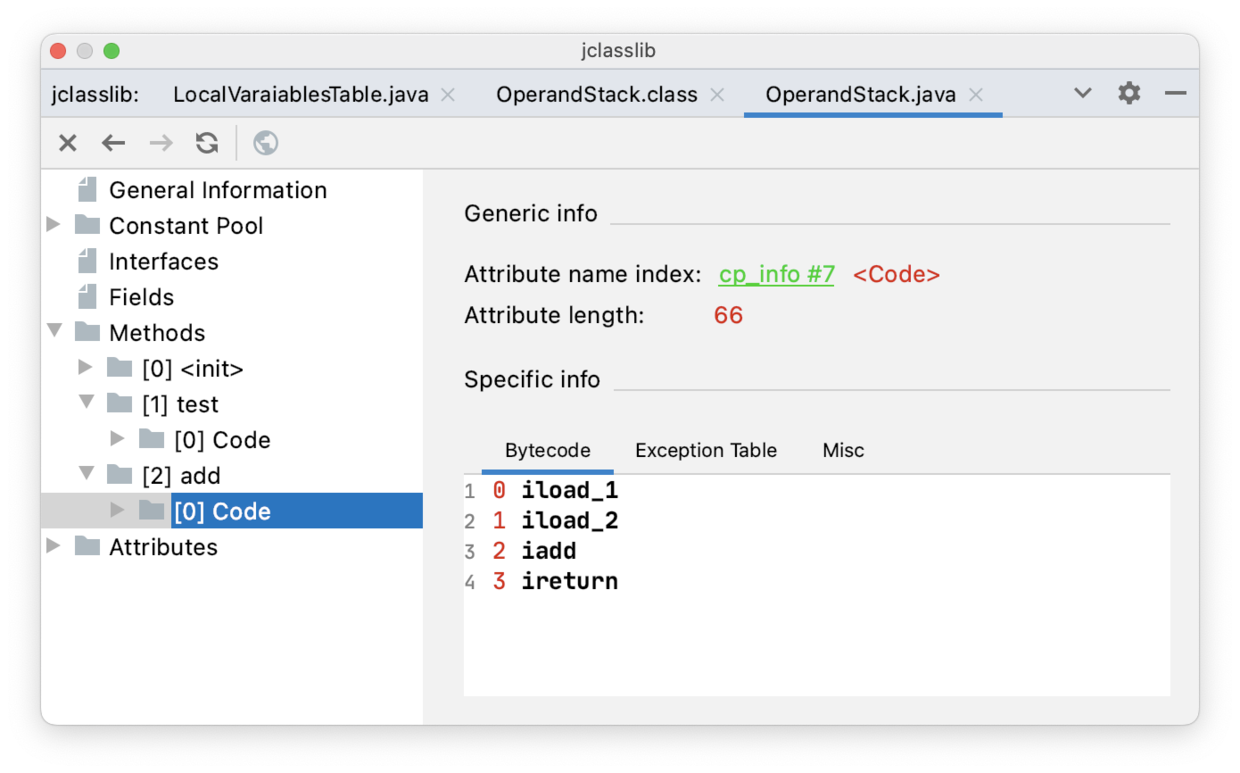Image resolution: width=1240 pixels, height=773 pixels.
Task: Expand the <init> method node
Action: coord(87,368)
